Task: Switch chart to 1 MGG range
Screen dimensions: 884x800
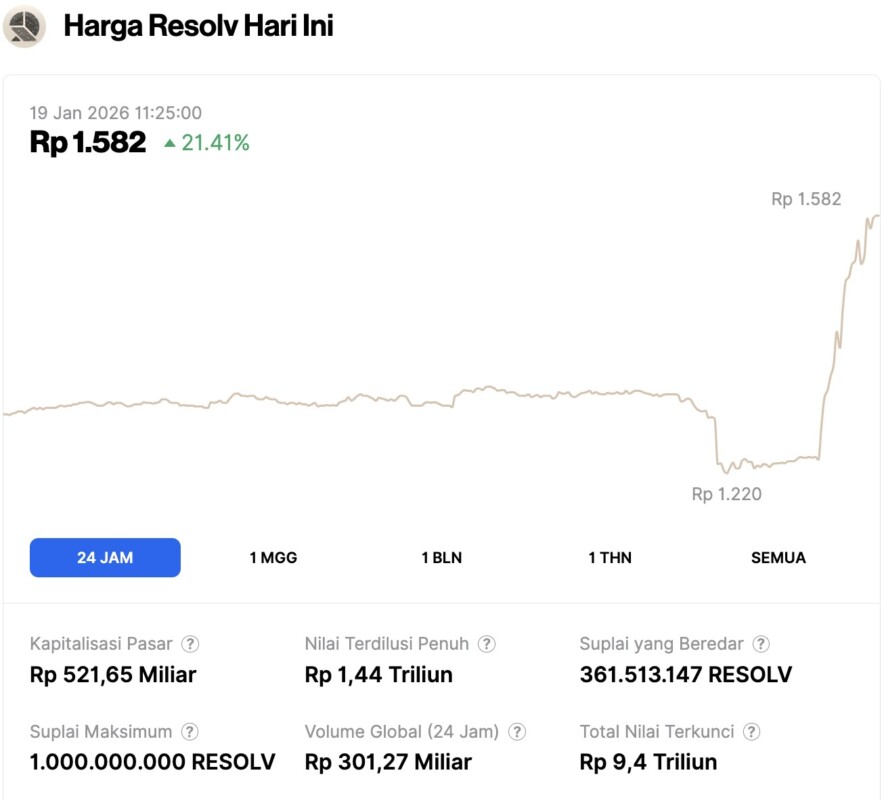Action: click(x=273, y=558)
